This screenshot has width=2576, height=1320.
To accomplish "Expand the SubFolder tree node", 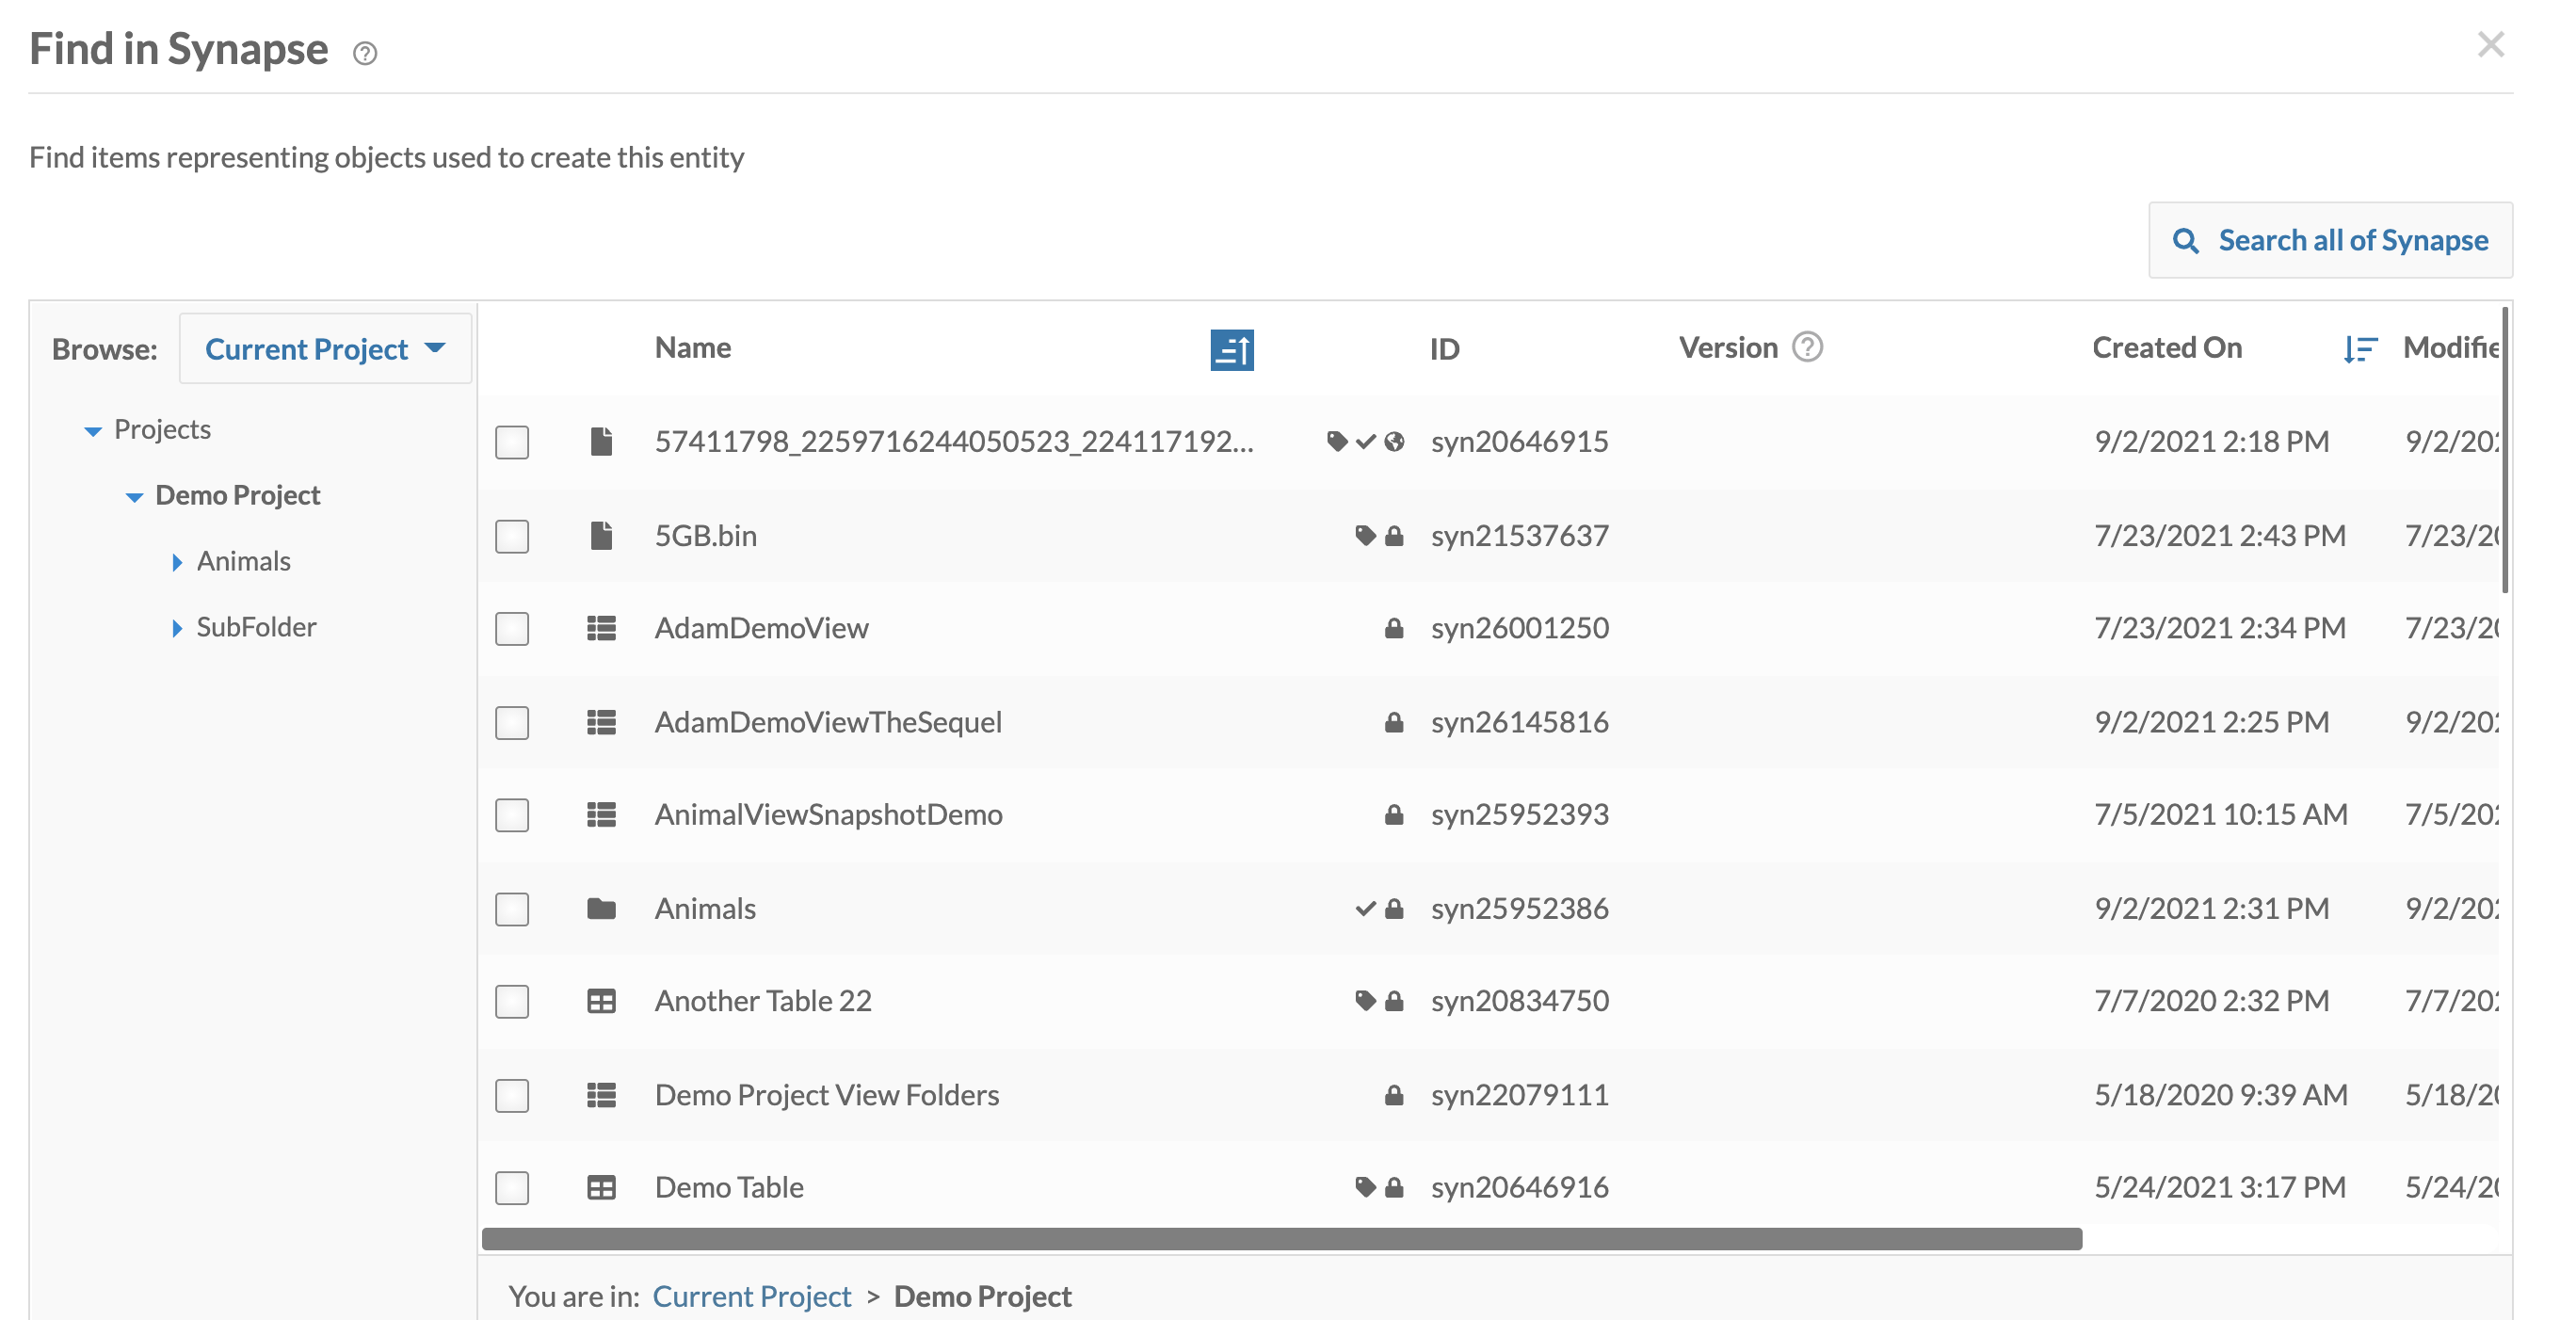I will pyautogui.click(x=177, y=628).
